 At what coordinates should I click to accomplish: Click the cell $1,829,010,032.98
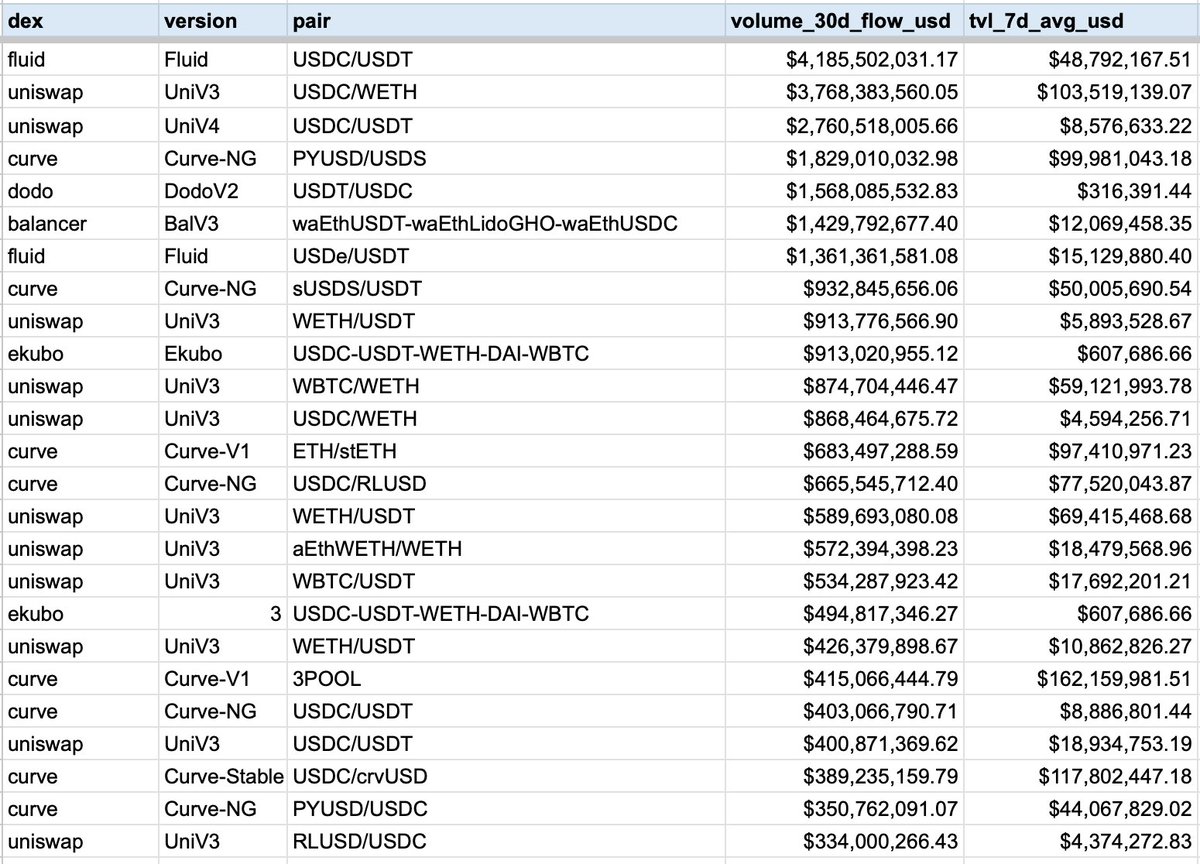click(x=846, y=158)
